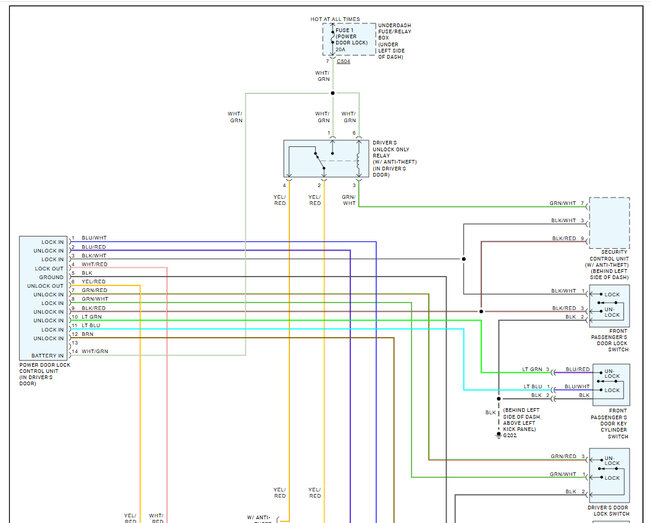Click 'BLK/RED 3' at passenger door lock switch
650x523 pixels.
pyautogui.click(x=568, y=308)
